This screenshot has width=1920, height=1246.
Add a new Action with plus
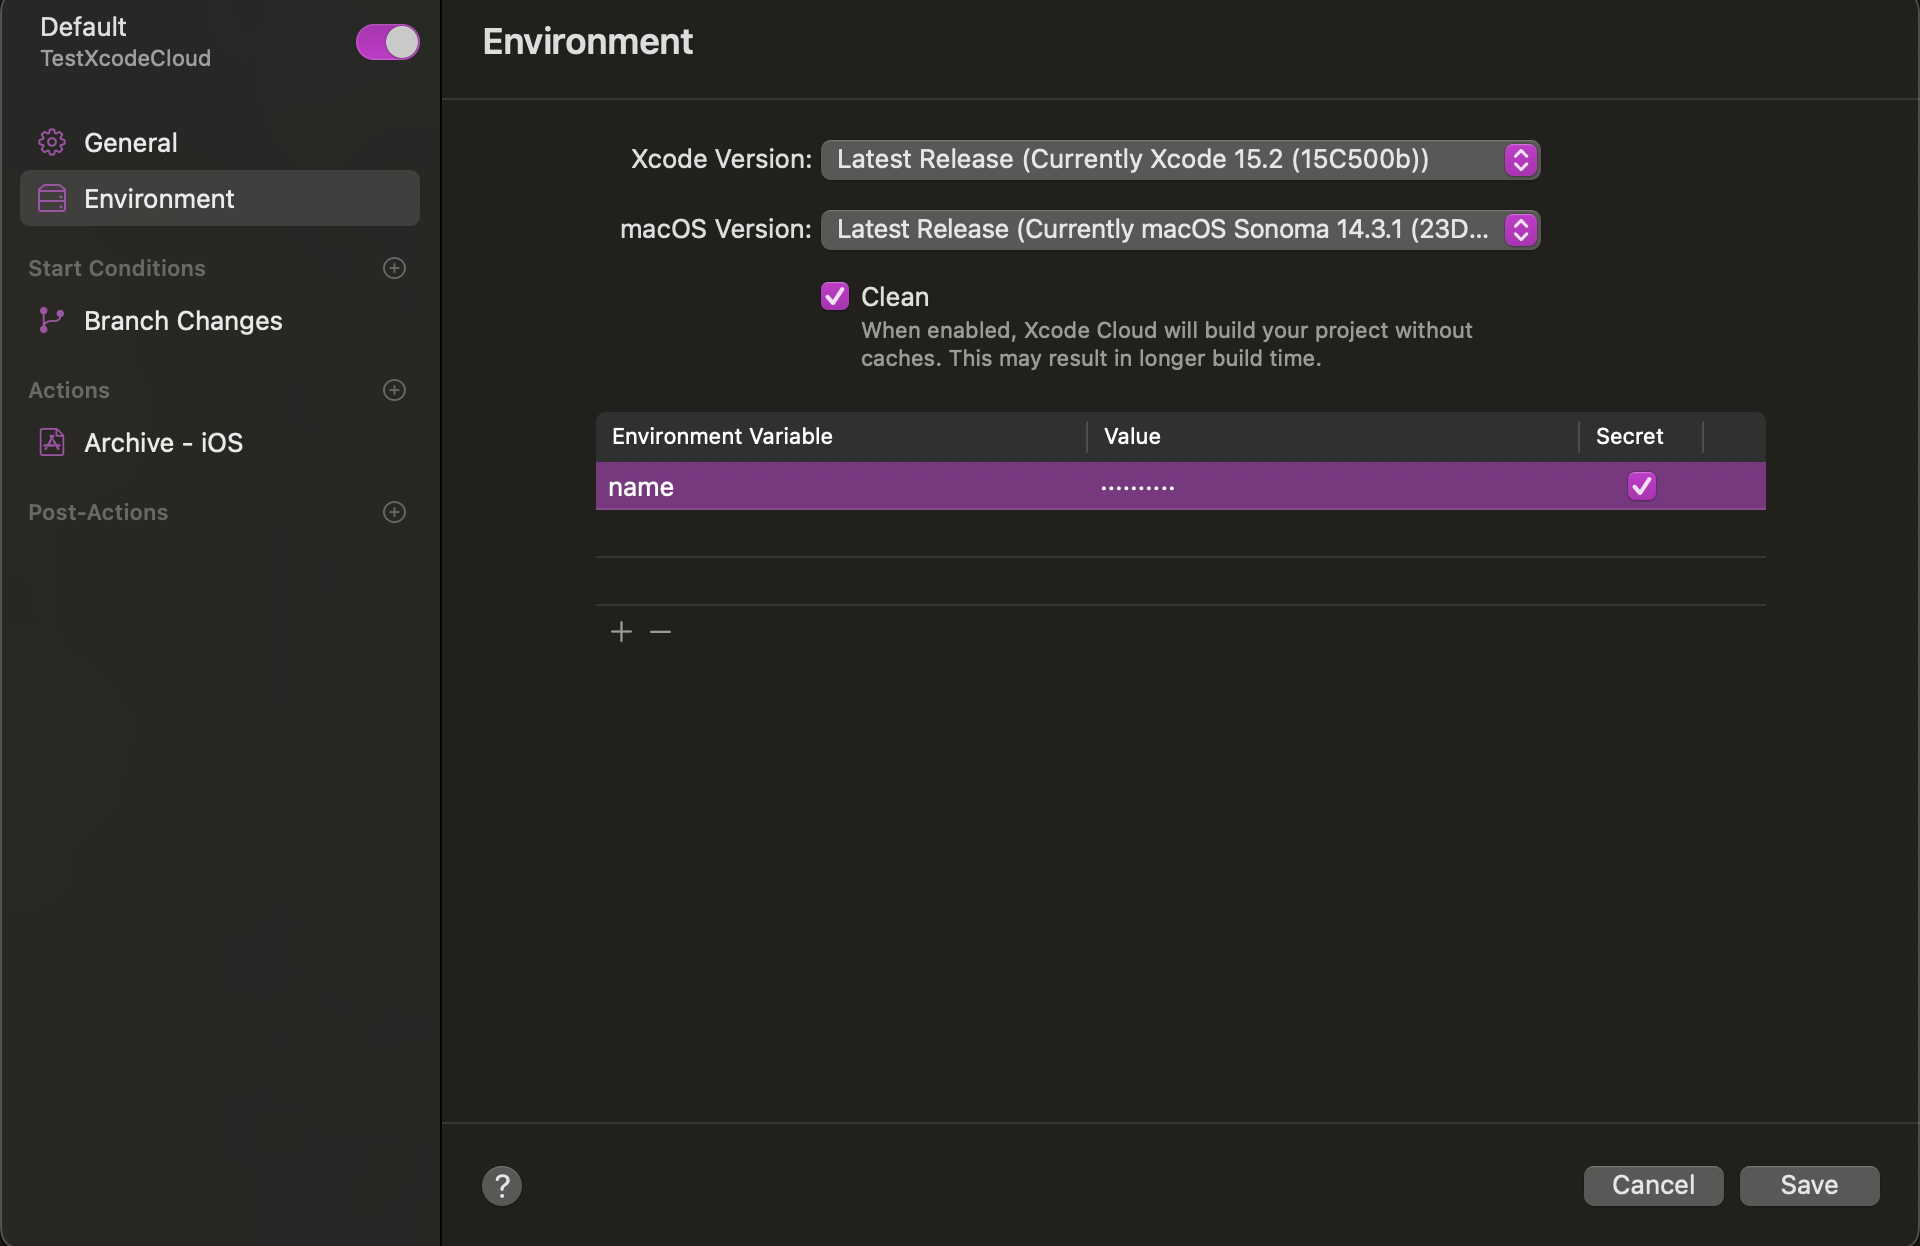pyautogui.click(x=395, y=390)
